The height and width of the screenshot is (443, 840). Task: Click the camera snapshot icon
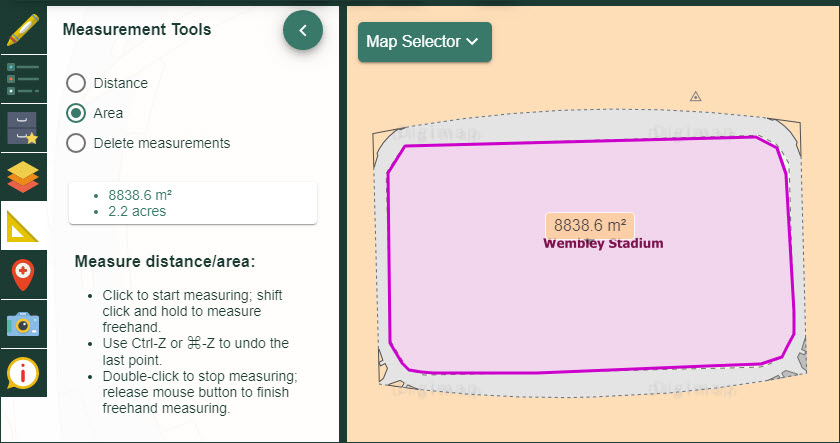[x=23, y=323]
